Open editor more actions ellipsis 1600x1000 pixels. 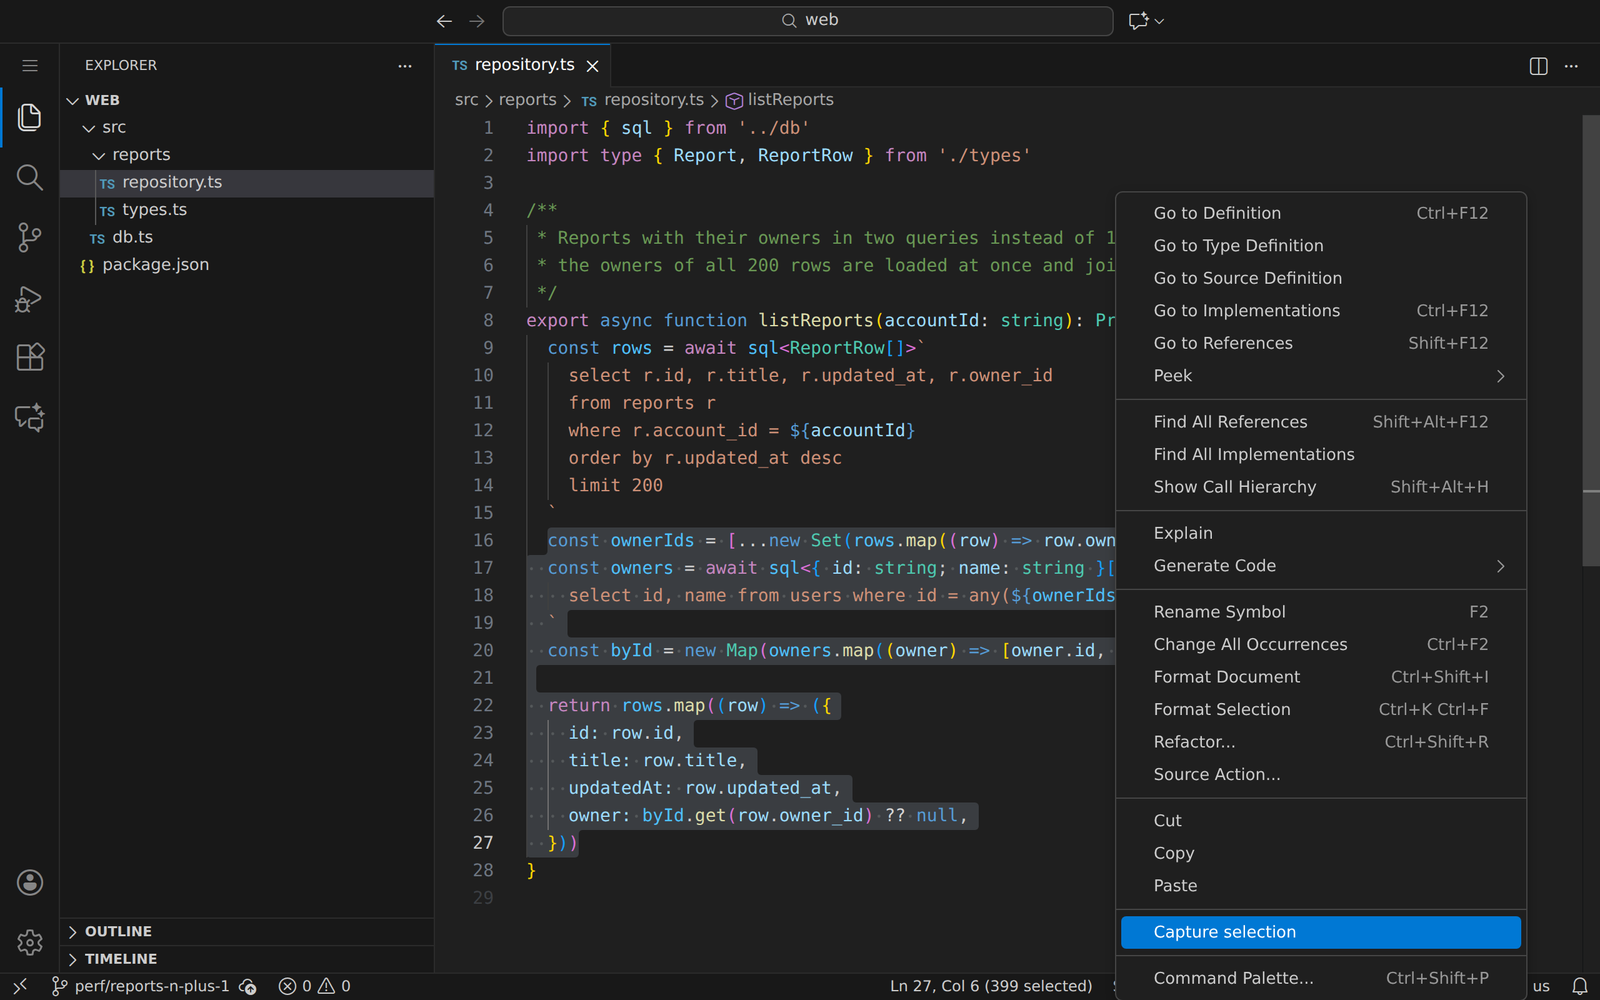pyautogui.click(x=1571, y=66)
